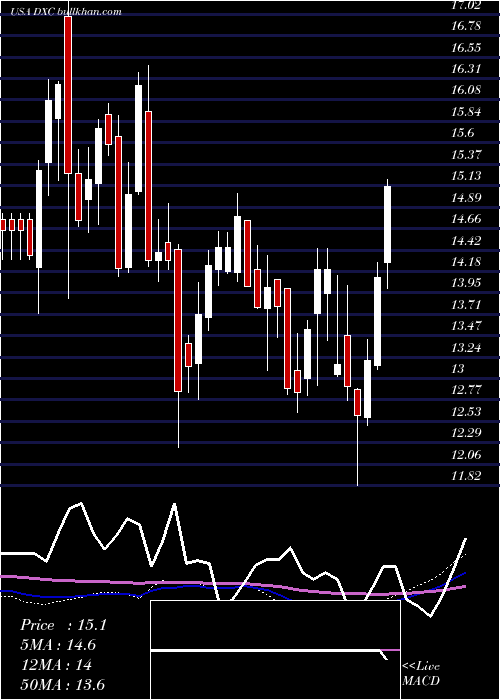Select the 12.06 axis value
The height and width of the screenshot is (700, 500).
pos(466,454)
